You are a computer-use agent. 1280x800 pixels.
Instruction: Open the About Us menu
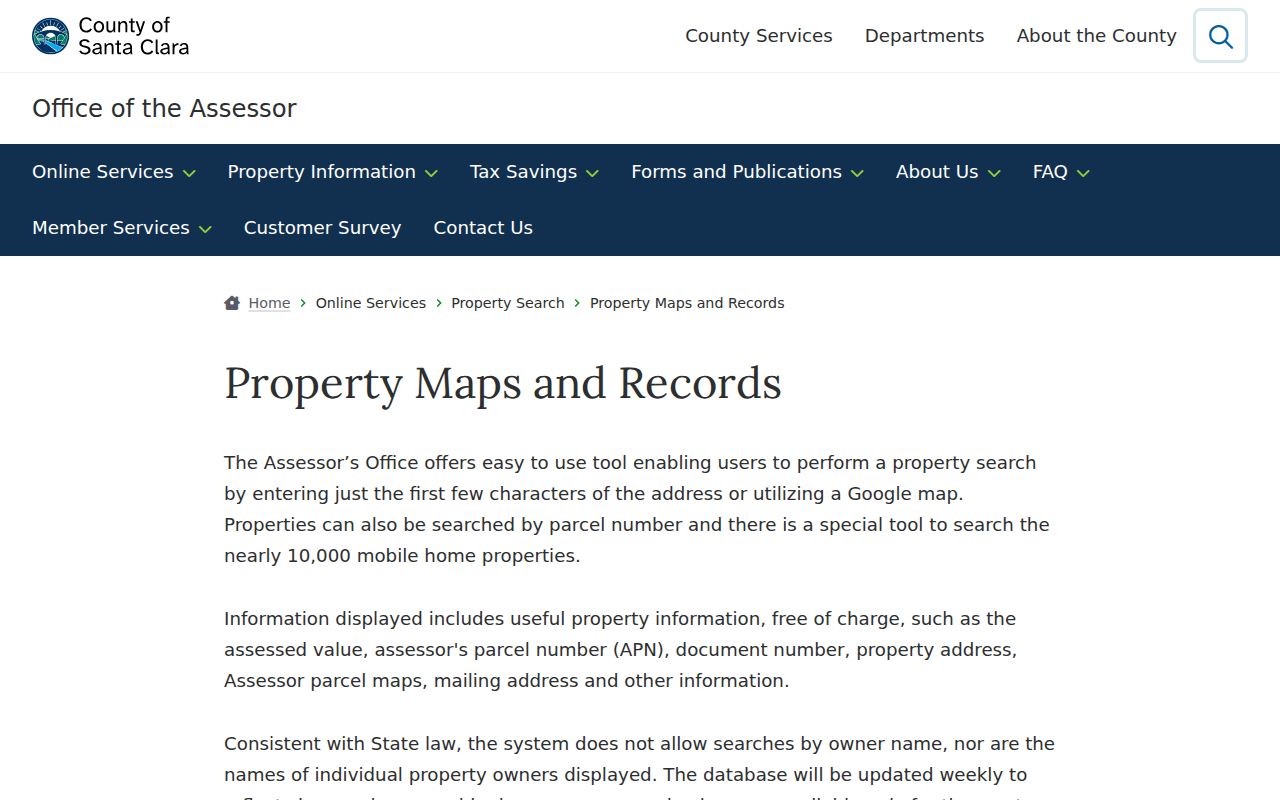pos(937,172)
